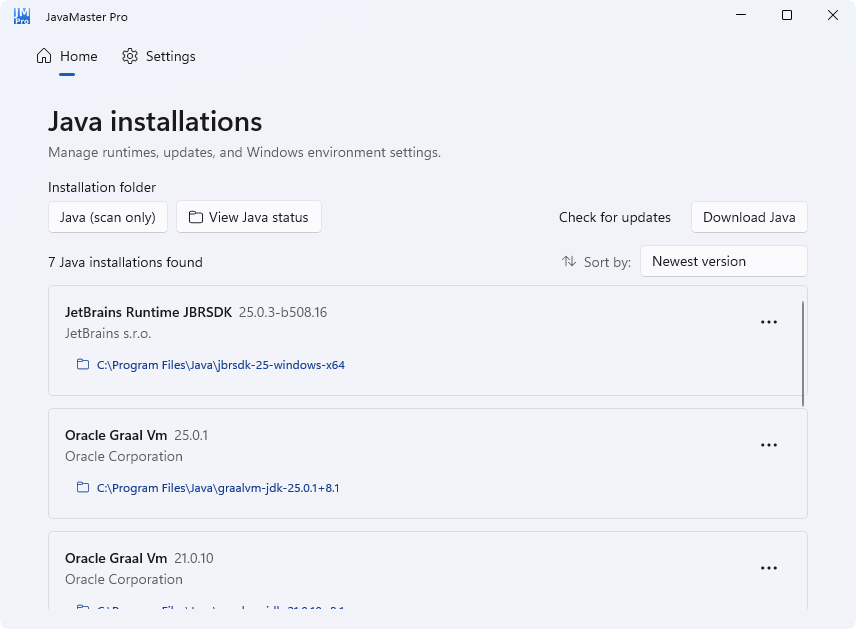Click the Home house icon
Screen dimensions: 856x629
[44, 56]
